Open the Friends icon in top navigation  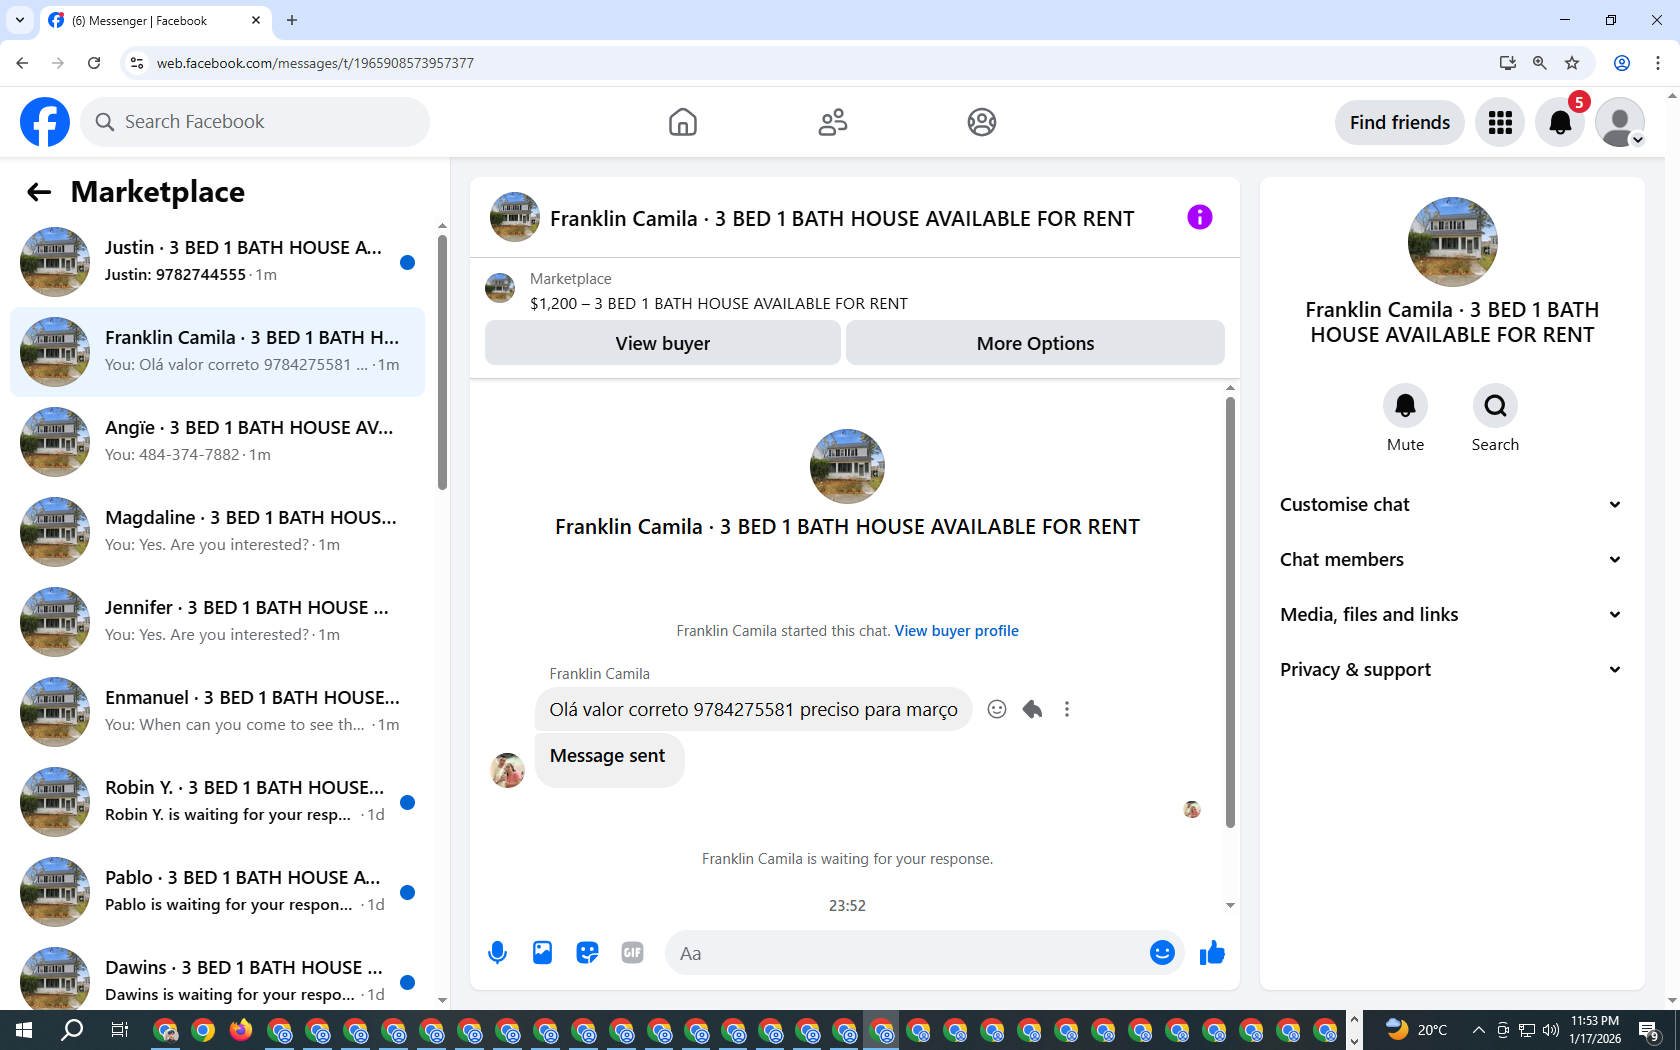point(833,122)
